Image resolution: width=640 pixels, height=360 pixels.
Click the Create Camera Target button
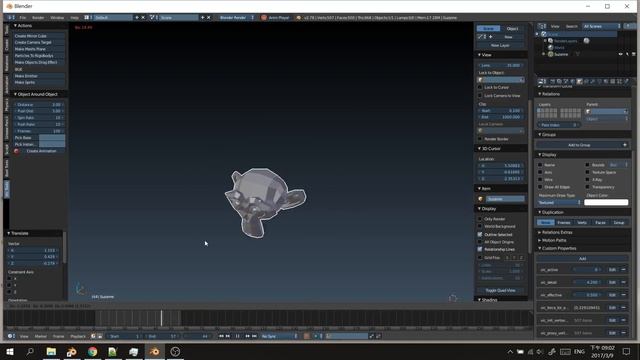click(39, 42)
